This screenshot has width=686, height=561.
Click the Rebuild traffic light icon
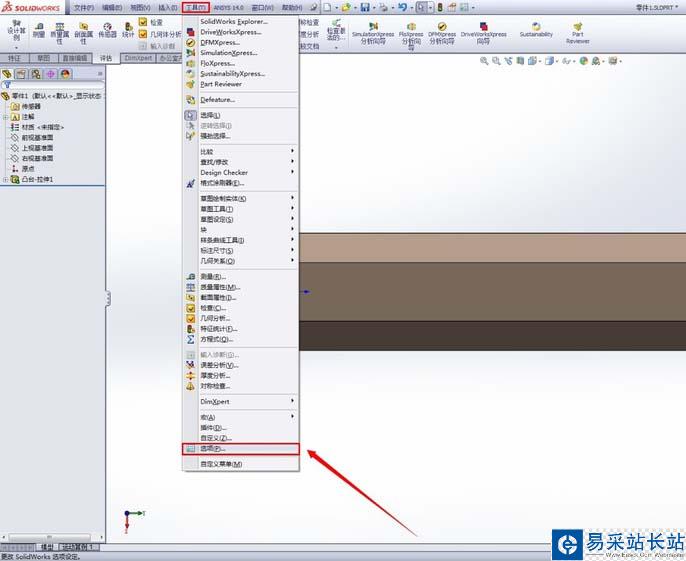tap(440, 7)
